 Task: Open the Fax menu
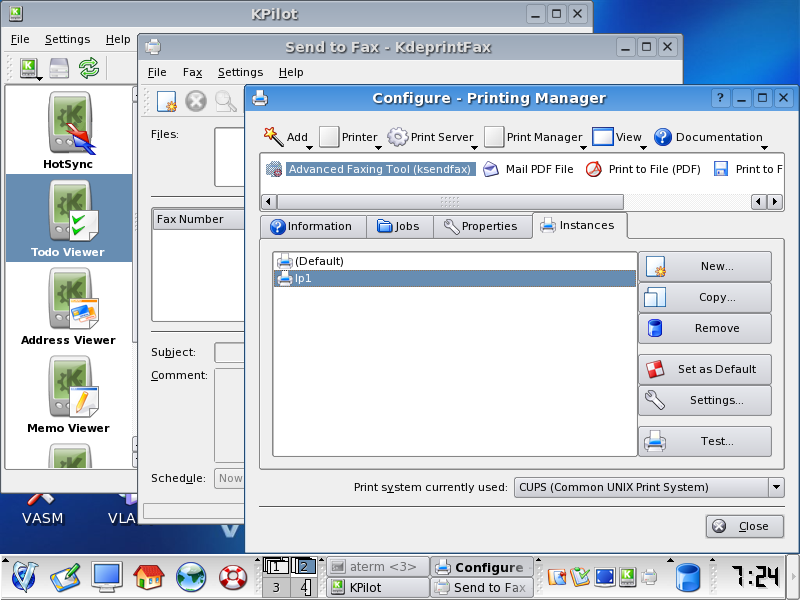click(192, 72)
